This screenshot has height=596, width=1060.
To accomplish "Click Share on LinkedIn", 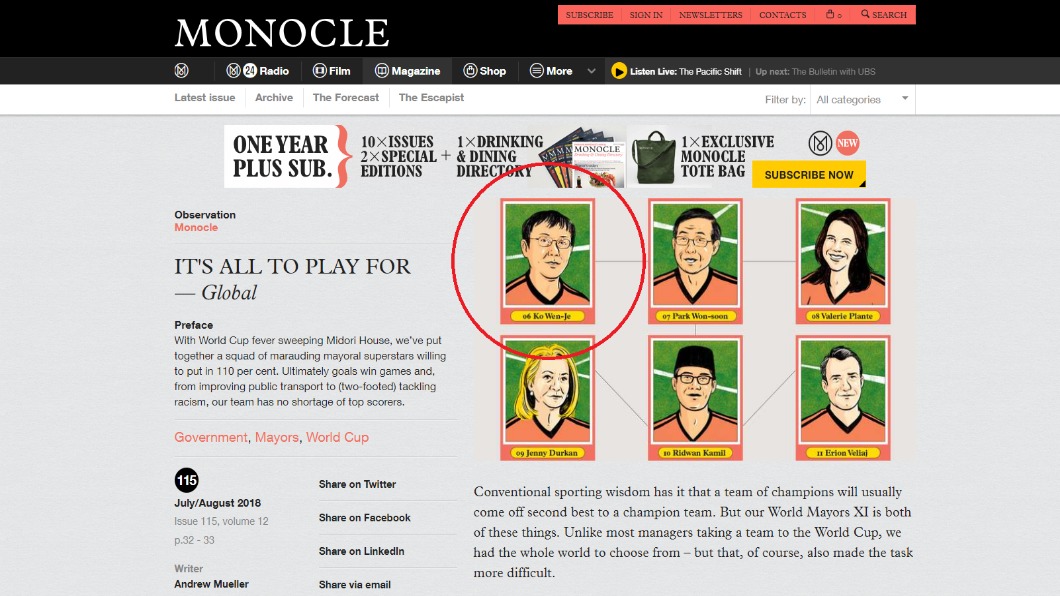I will (362, 551).
